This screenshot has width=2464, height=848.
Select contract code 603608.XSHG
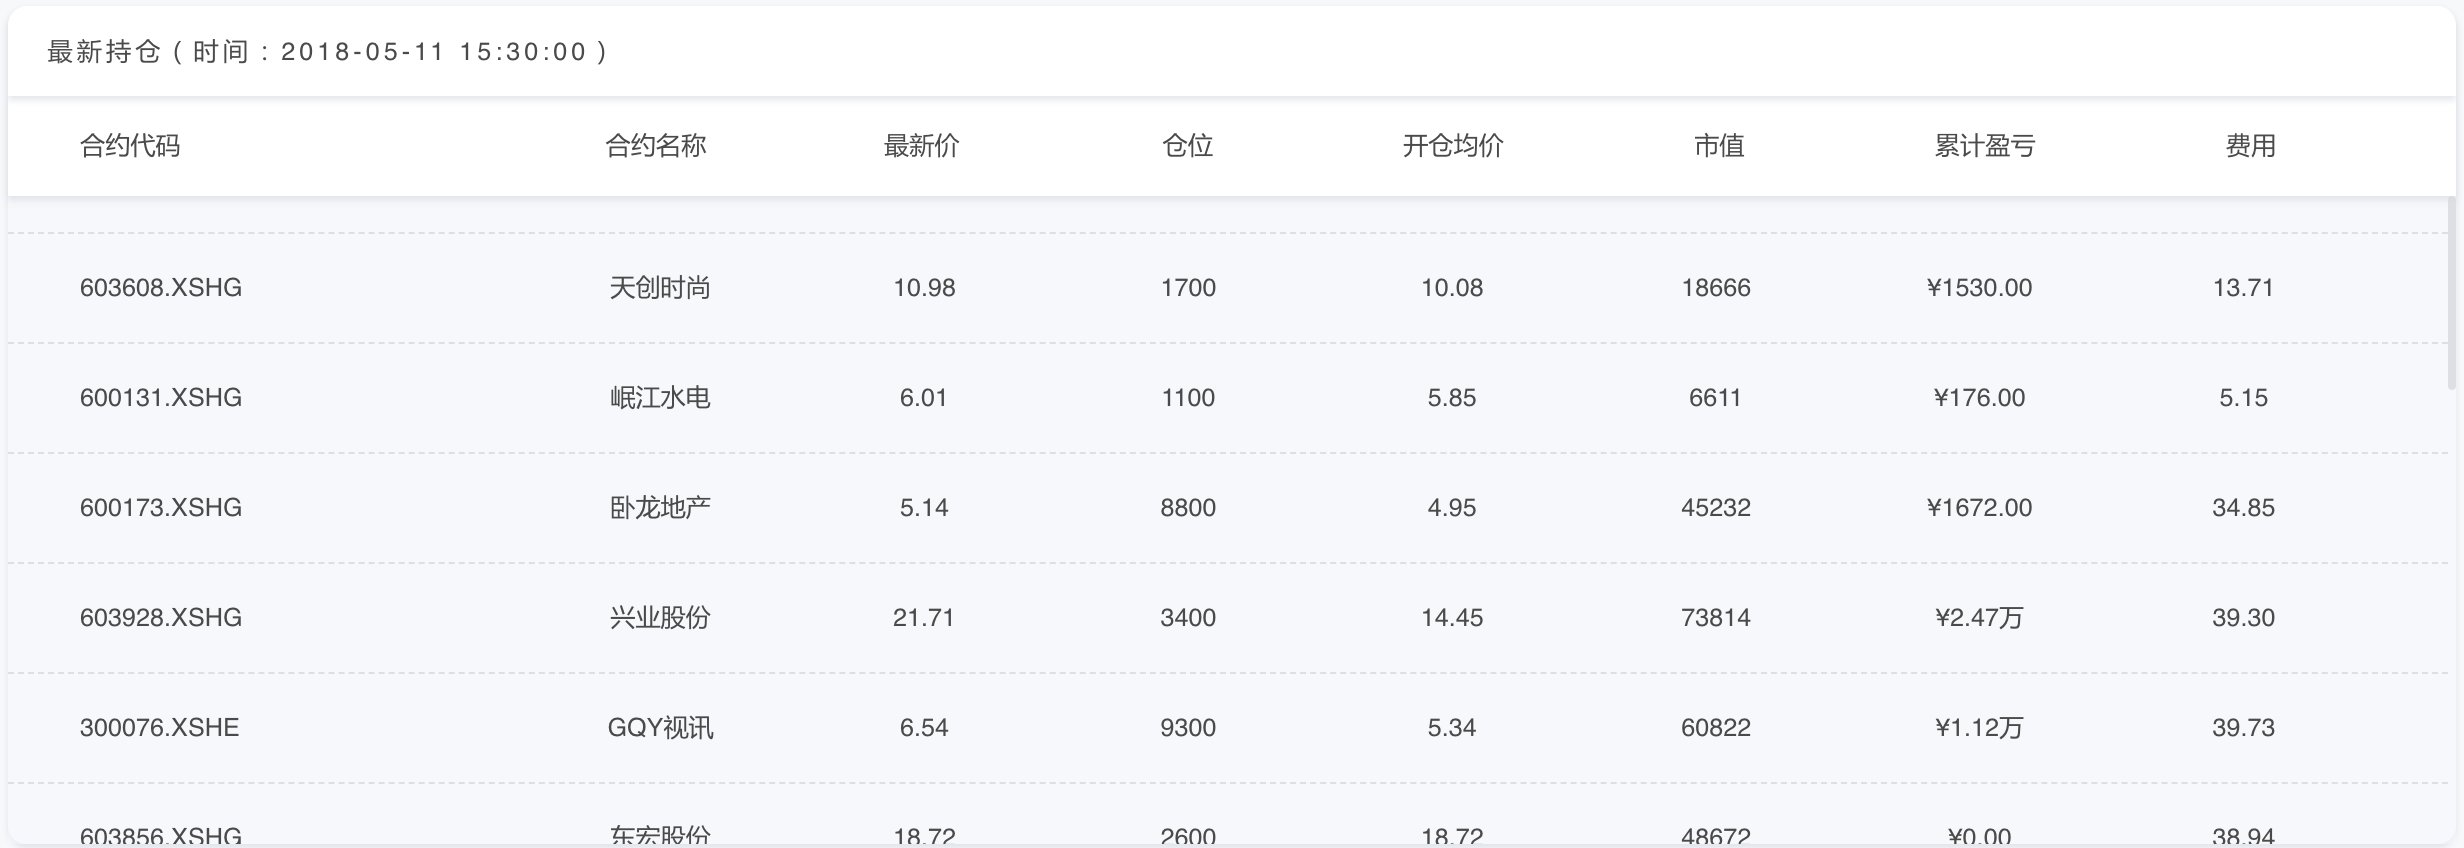161,288
